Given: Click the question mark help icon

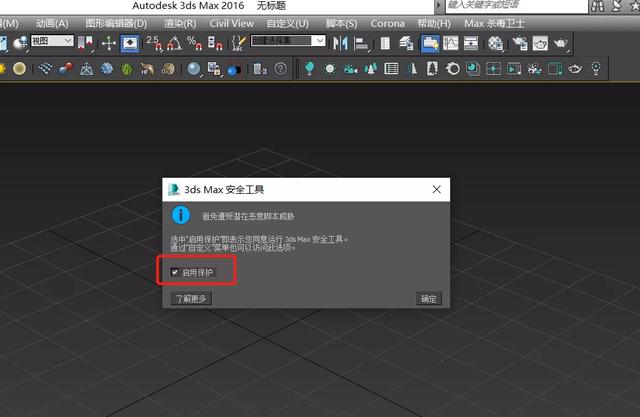Looking at the screenshot, I should (x=280, y=69).
